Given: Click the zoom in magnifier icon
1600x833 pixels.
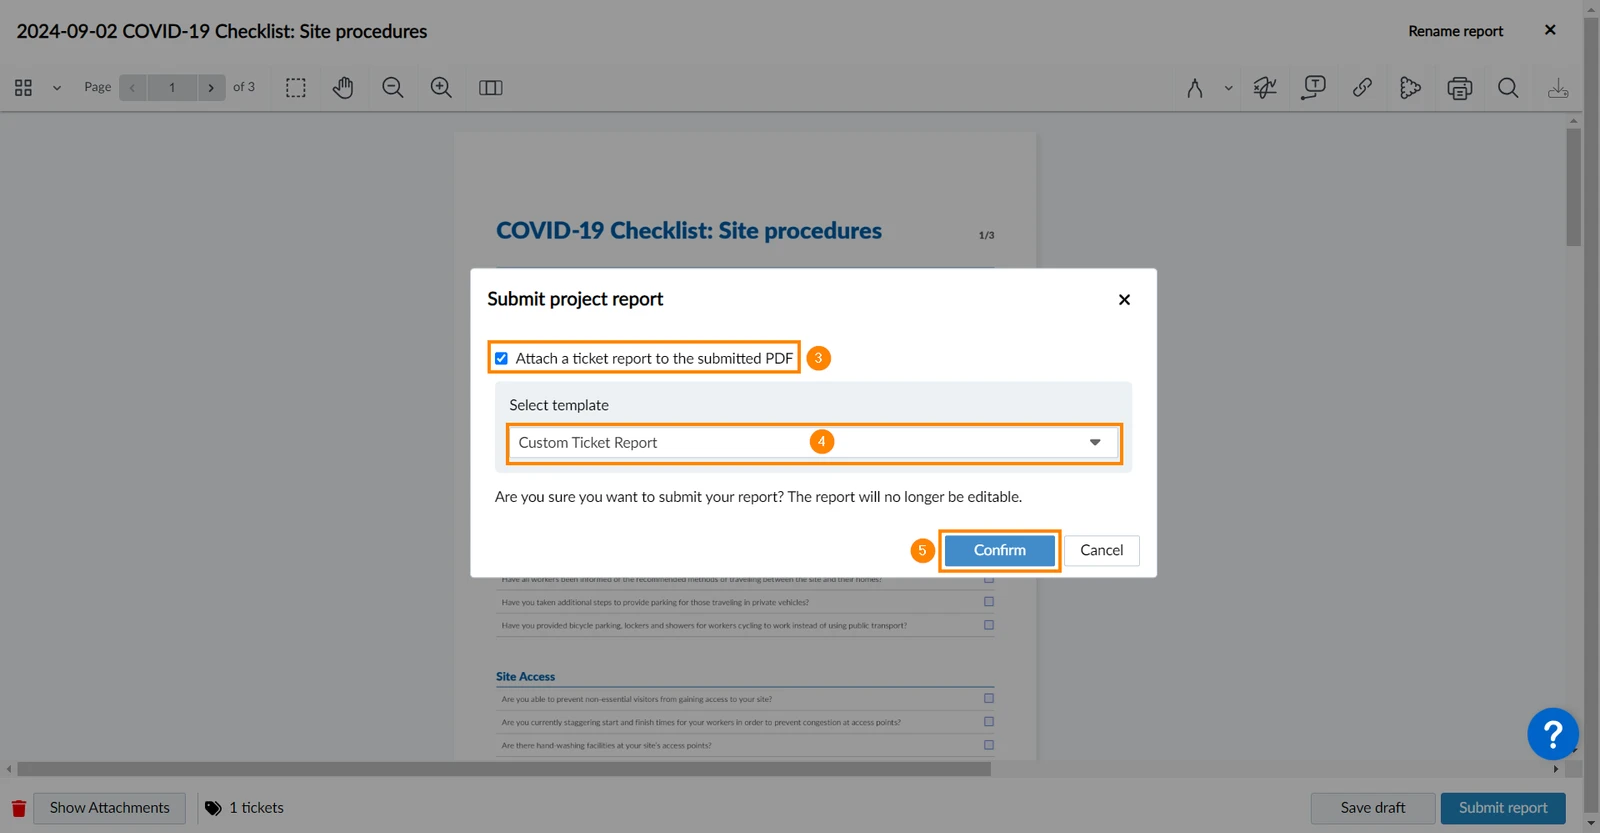Looking at the screenshot, I should 441,88.
